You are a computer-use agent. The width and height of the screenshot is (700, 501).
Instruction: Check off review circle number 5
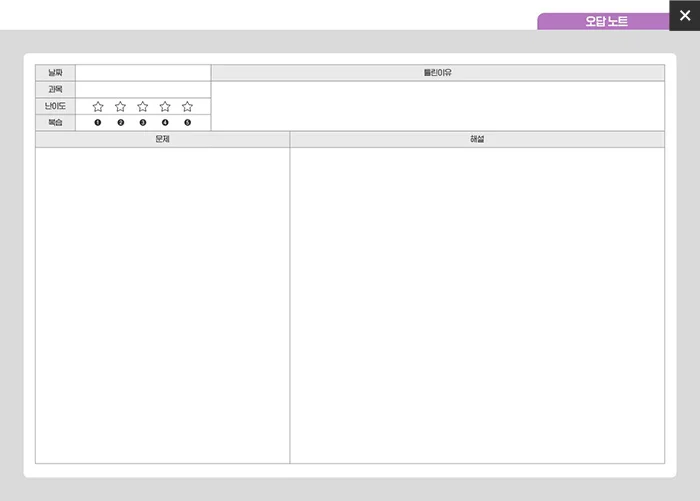187,123
